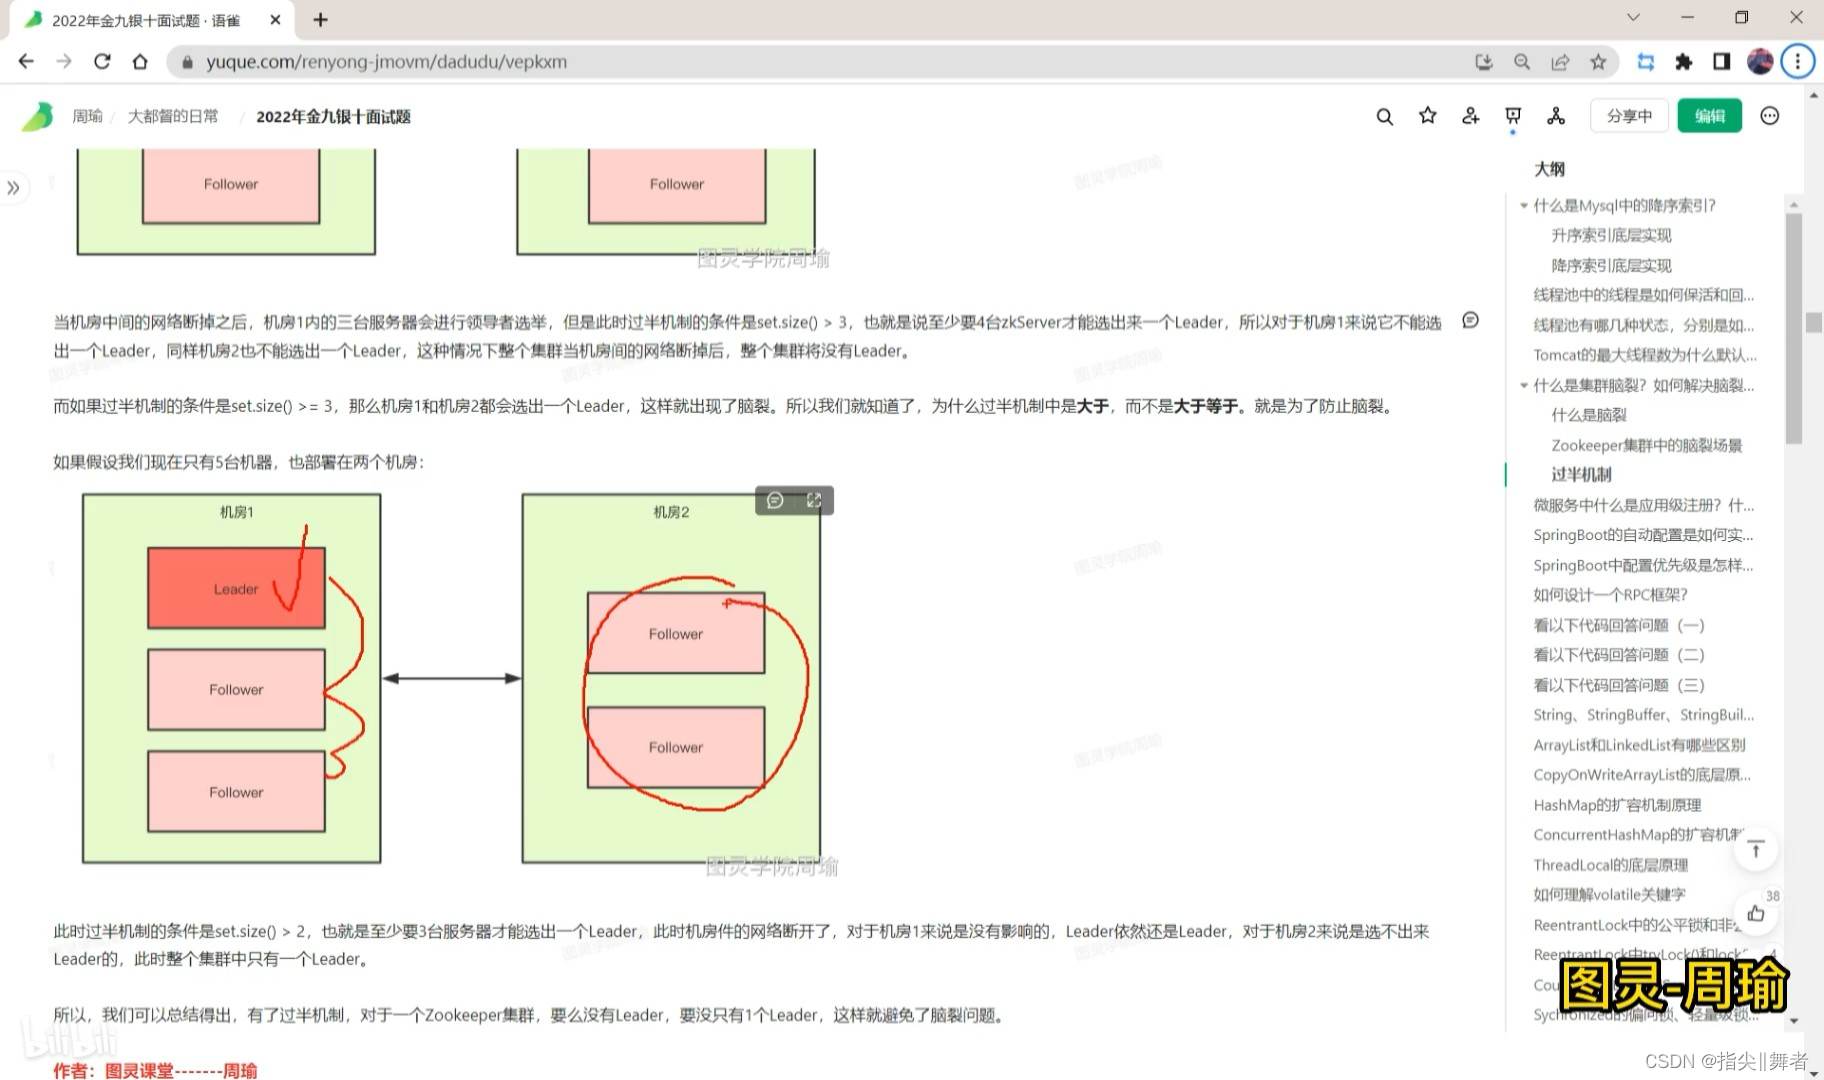The image size is (1824, 1080).
Task: Click the page vertical scrollbar thumb
Action: [x=1814, y=322]
